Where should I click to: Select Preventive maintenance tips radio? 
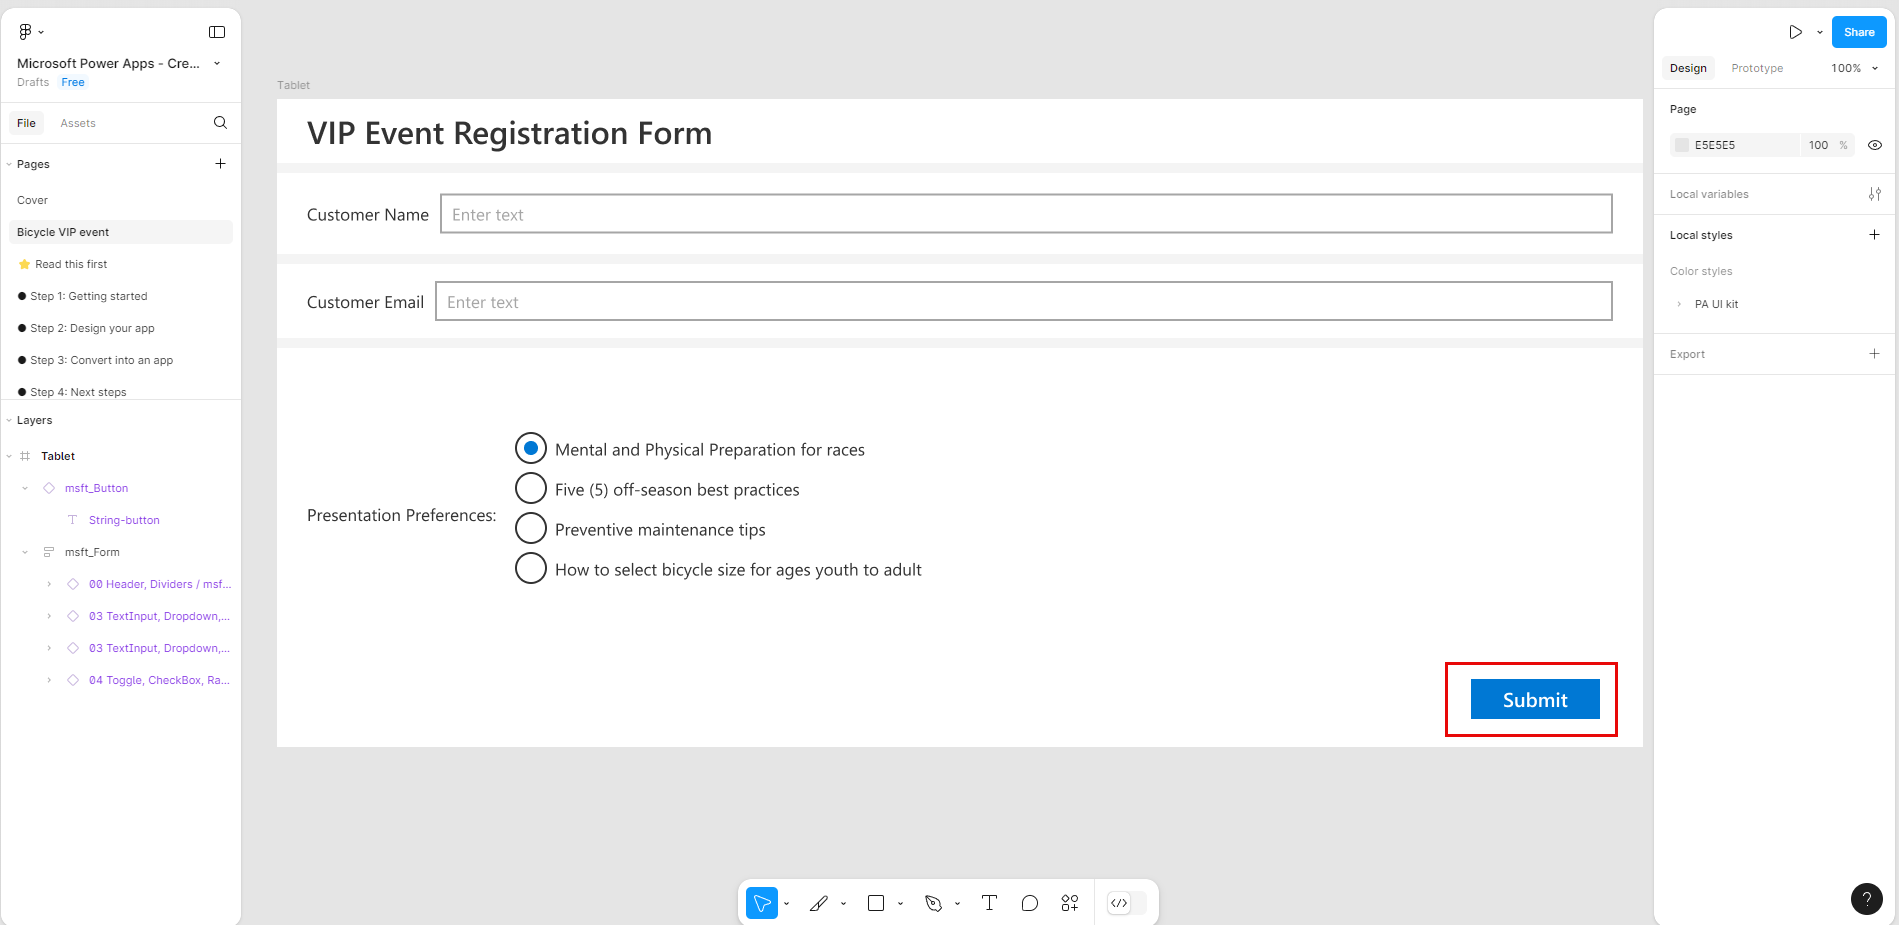tap(531, 528)
